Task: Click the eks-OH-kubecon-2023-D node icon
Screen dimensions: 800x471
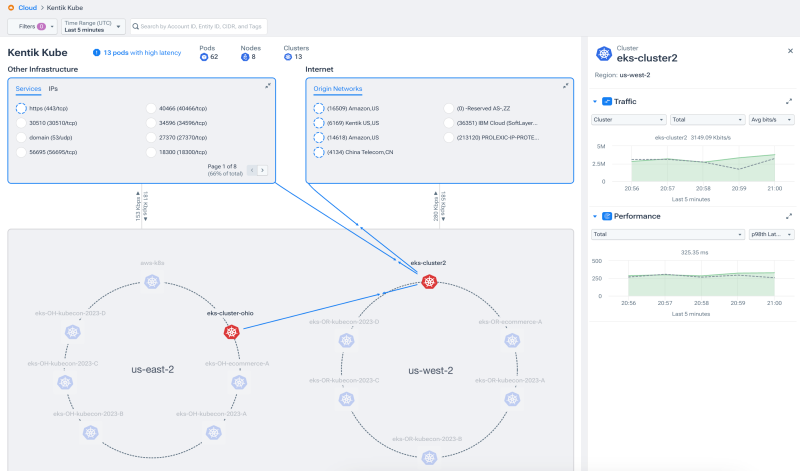Action: pyautogui.click(x=73, y=332)
